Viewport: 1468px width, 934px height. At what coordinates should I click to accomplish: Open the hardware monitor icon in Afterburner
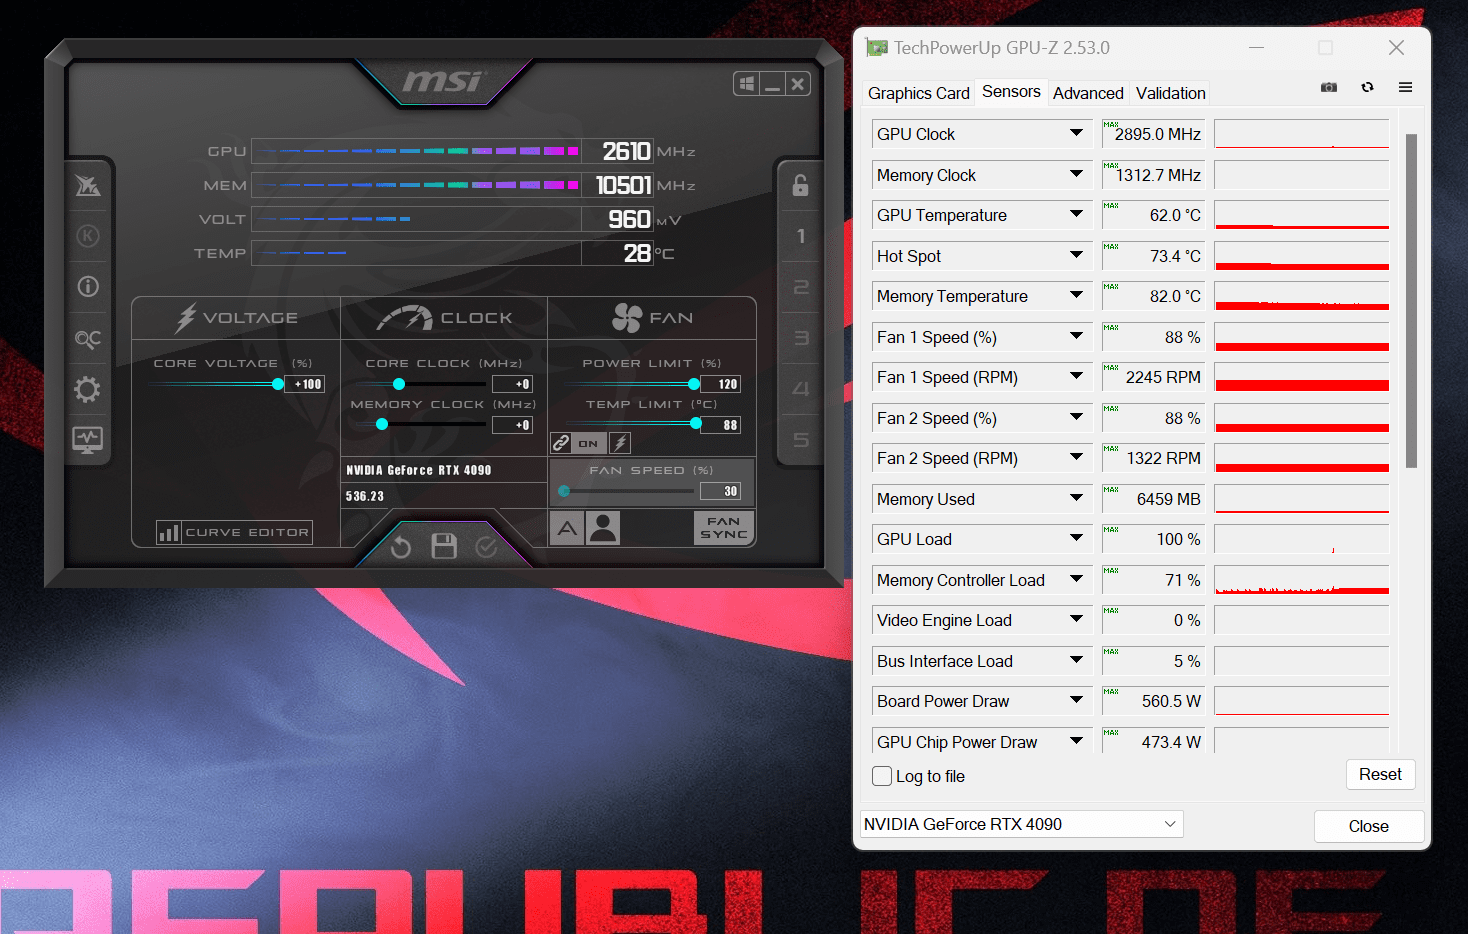[x=88, y=440]
